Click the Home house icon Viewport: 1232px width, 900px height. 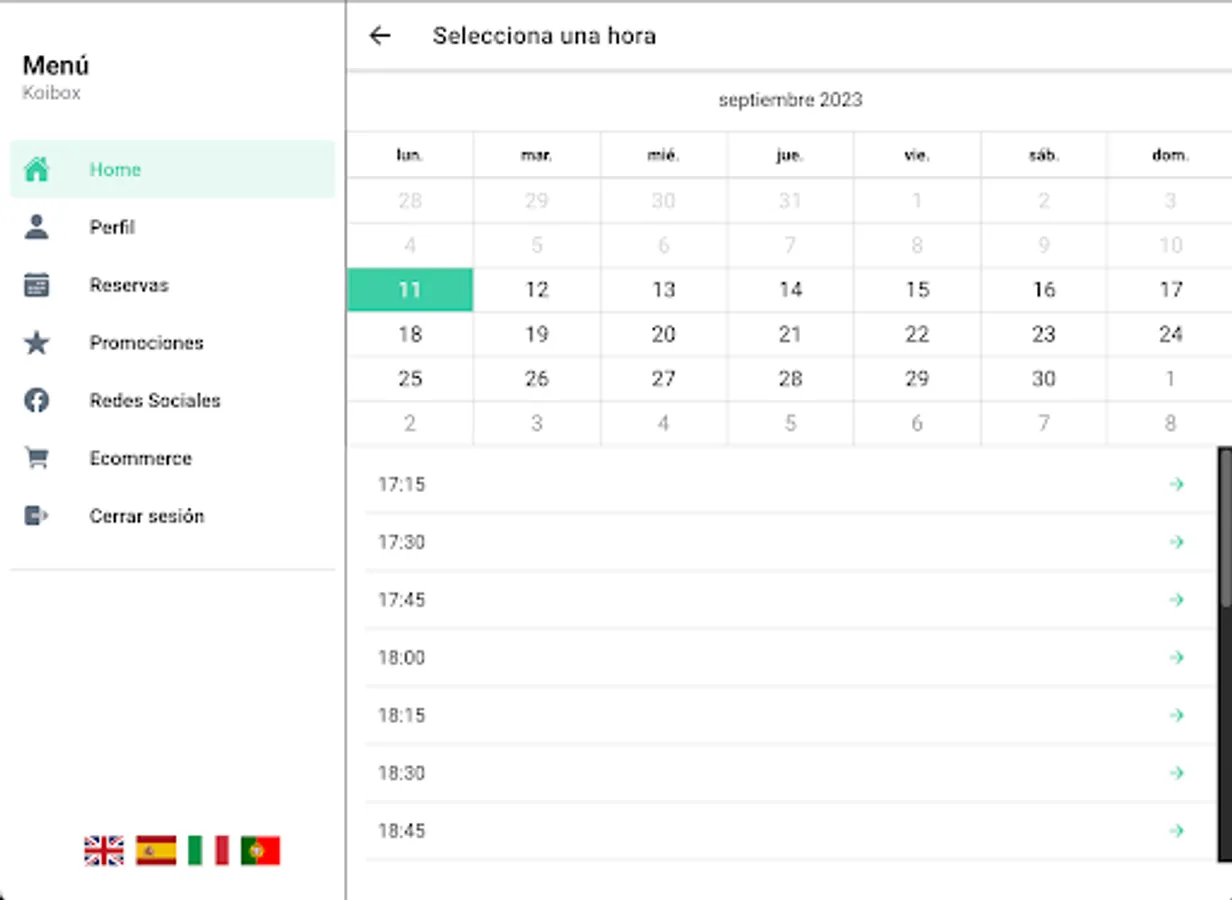tap(37, 169)
